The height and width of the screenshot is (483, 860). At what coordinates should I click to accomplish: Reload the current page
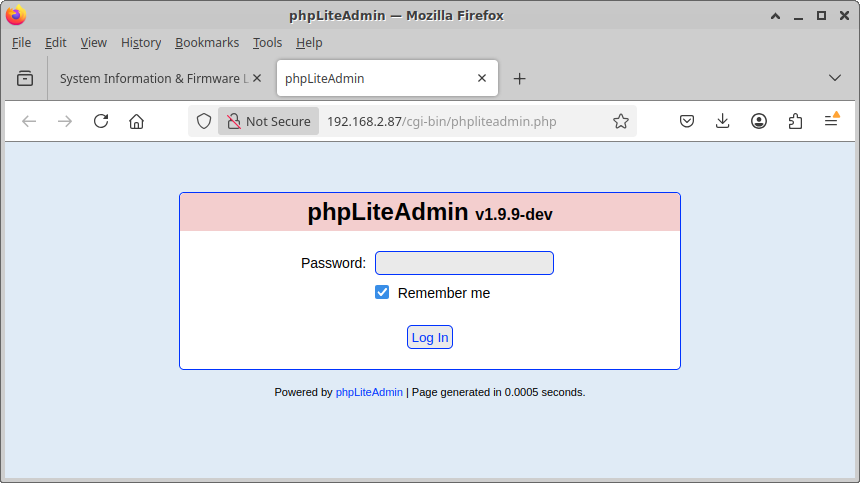(x=101, y=121)
